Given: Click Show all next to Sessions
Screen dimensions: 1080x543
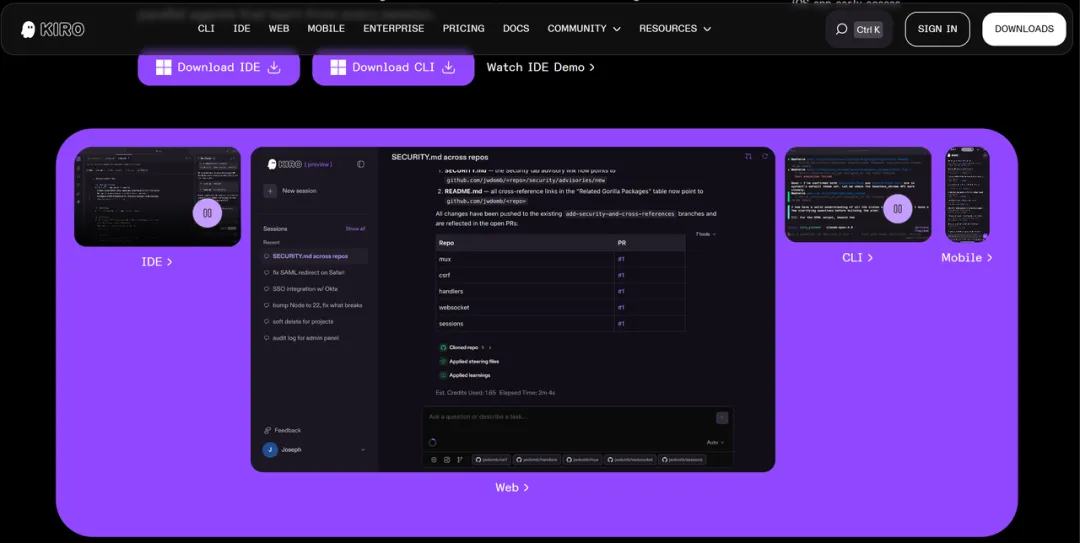Looking at the screenshot, I should [x=355, y=229].
